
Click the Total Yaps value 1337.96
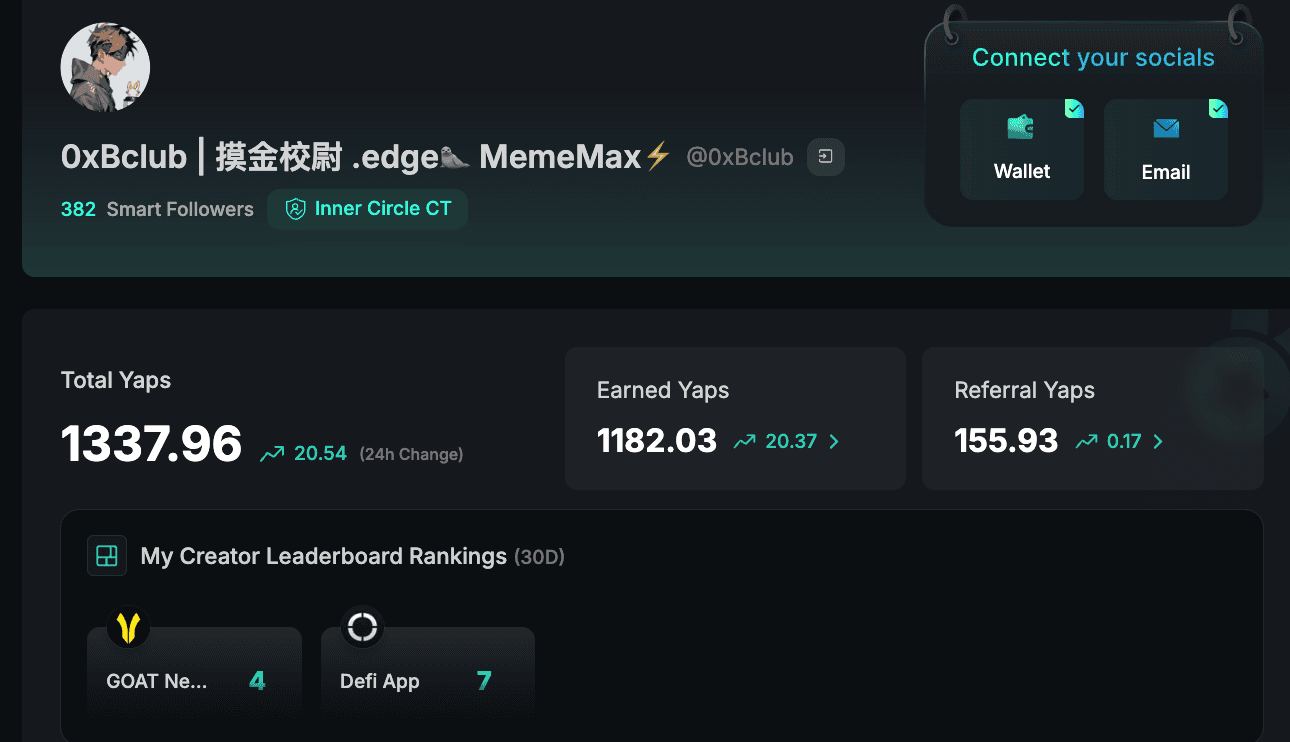[x=152, y=444]
